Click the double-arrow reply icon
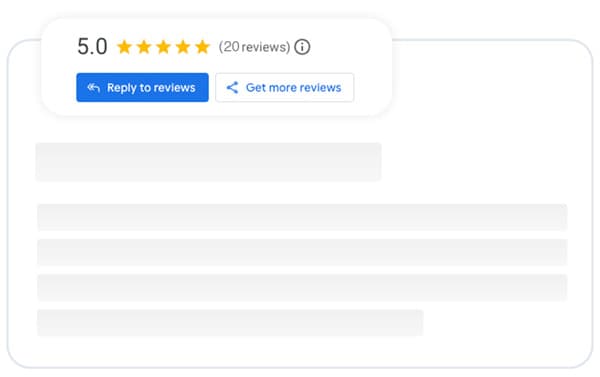The image size is (600, 377). pos(93,88)
